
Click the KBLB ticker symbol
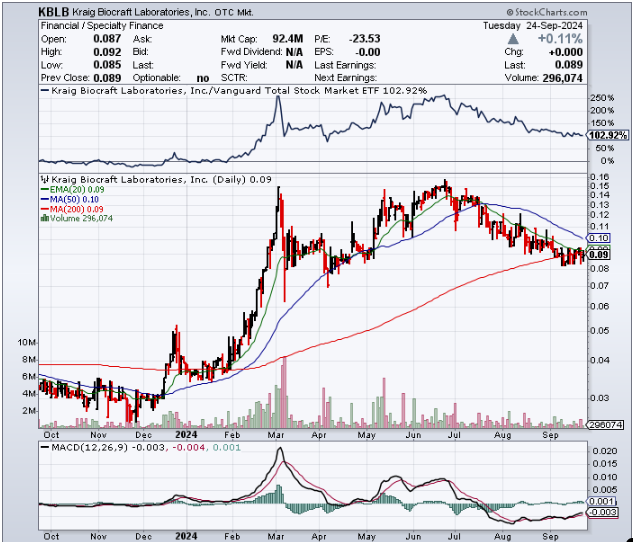(x=54, y=12)
